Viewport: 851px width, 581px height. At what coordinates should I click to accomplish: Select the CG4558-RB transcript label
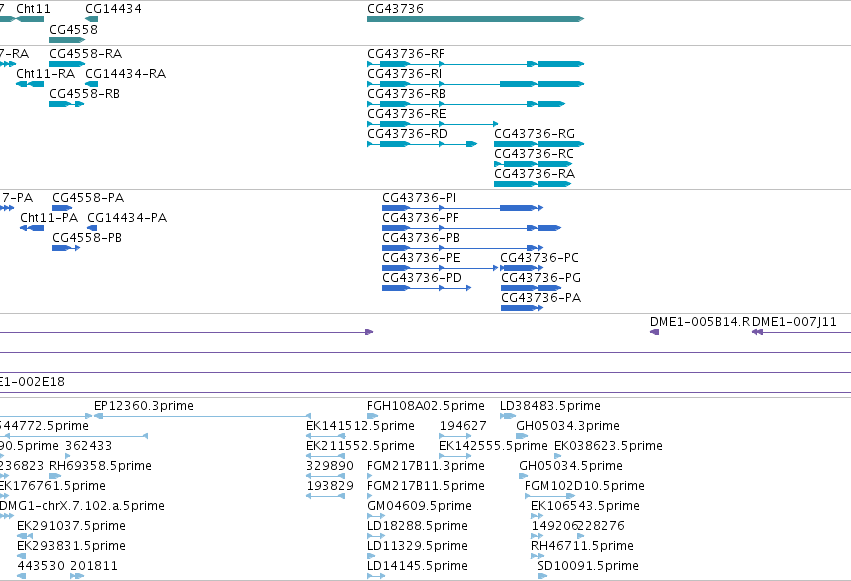84,94
